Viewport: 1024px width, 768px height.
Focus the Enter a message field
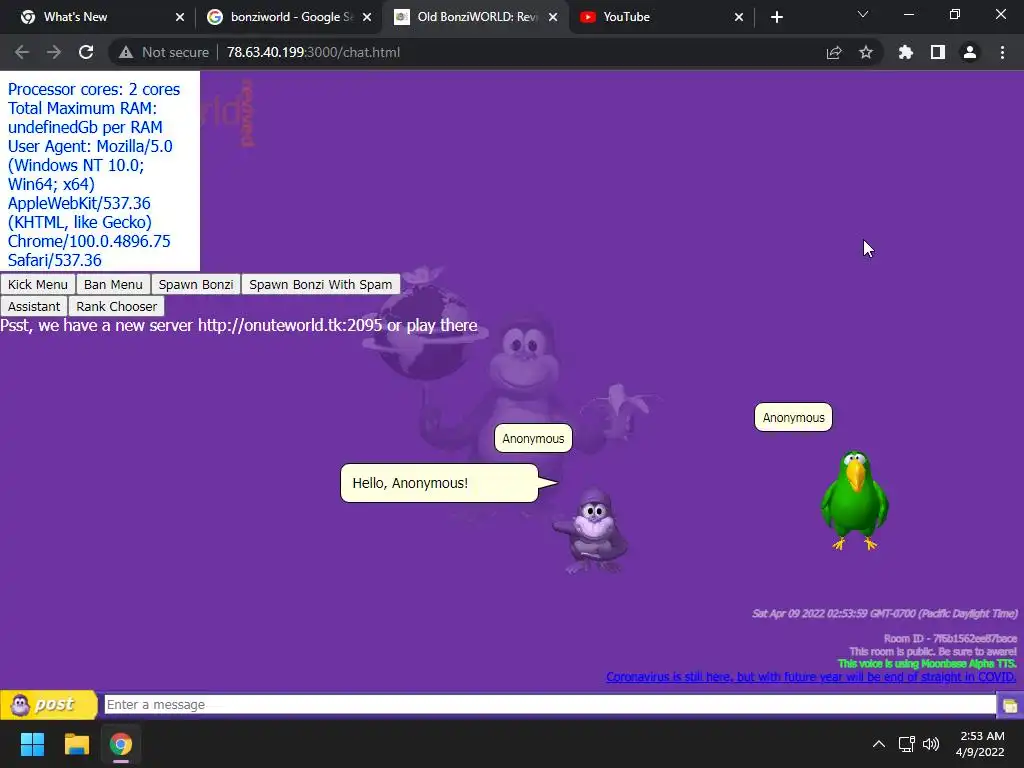tap(550, 705)
